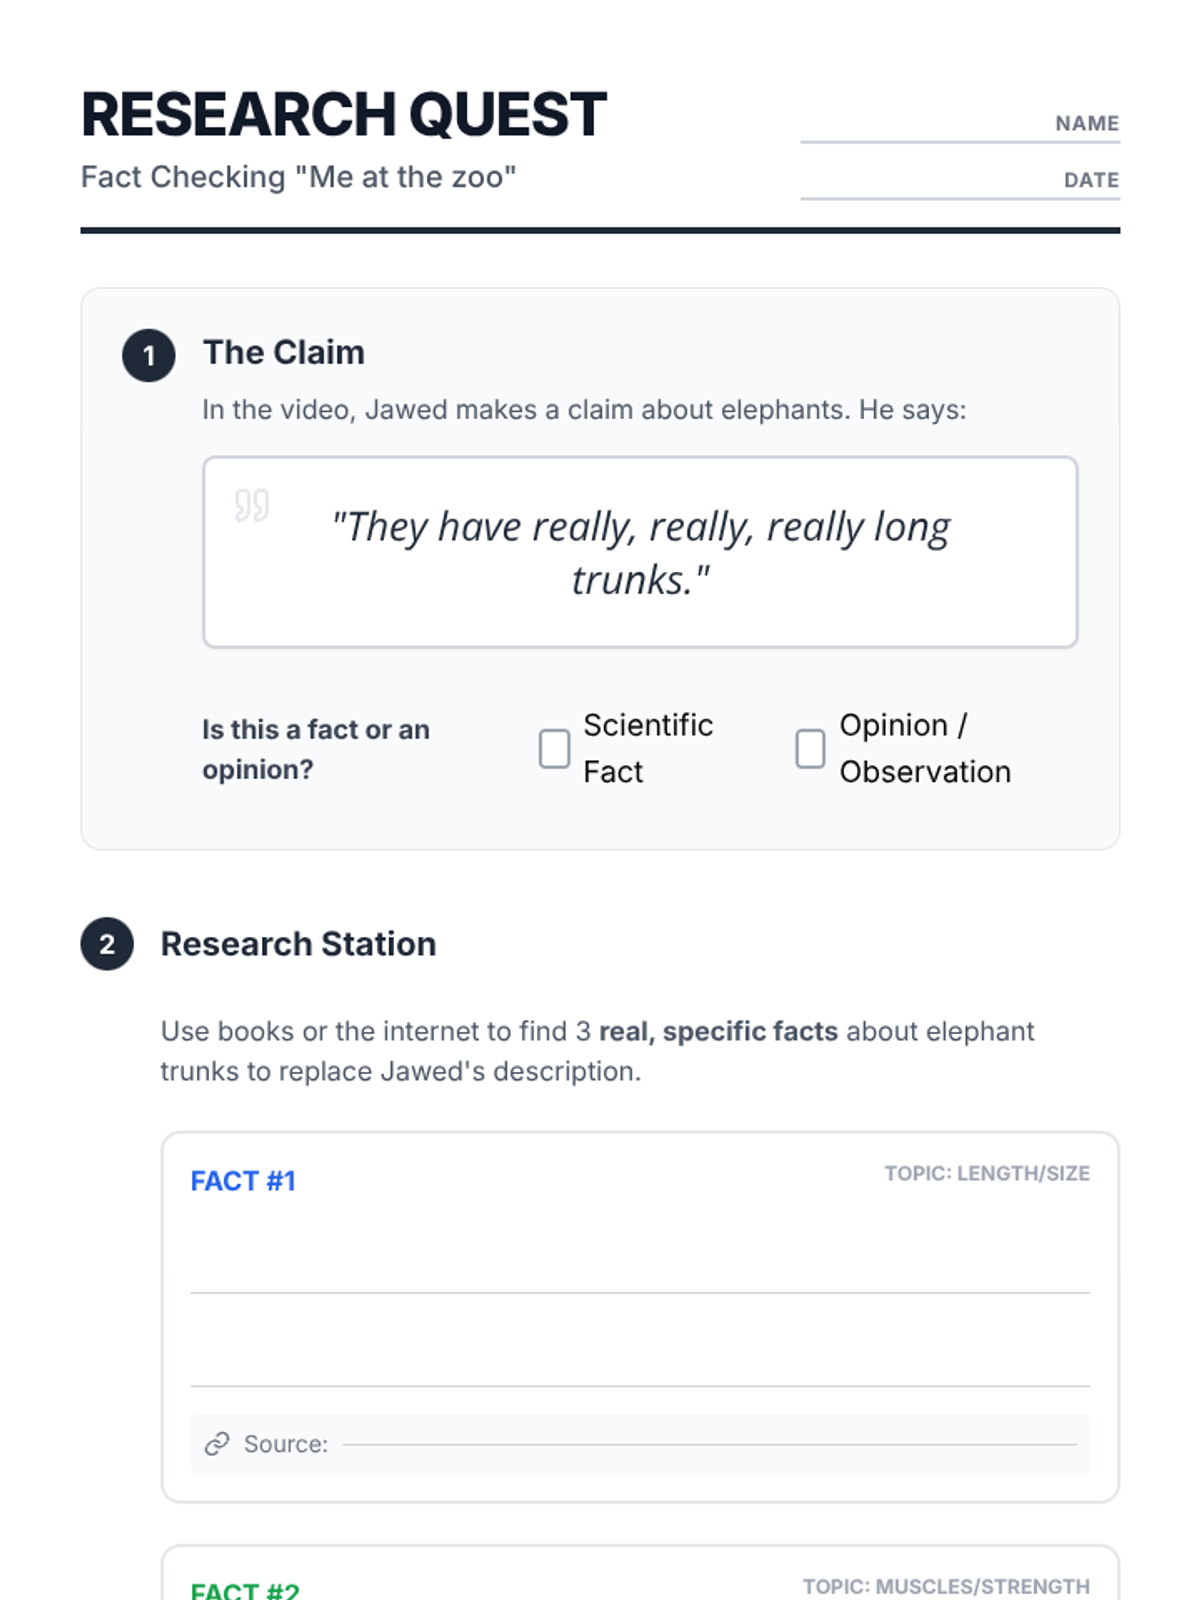Click the link icon beside Source

pyautogui.click(x=217, y=1444)
